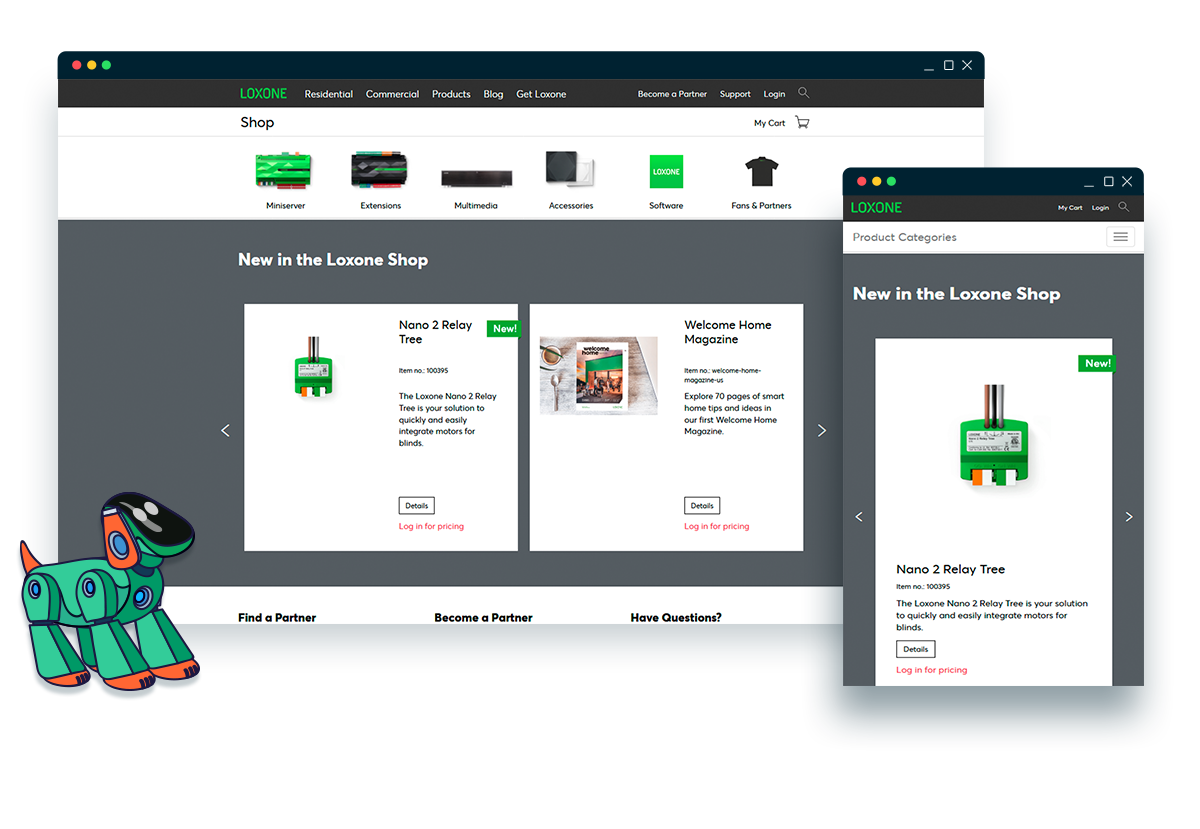1200x829 pixels.
Task: Open the Products menu item
Action: coord(451,94)
